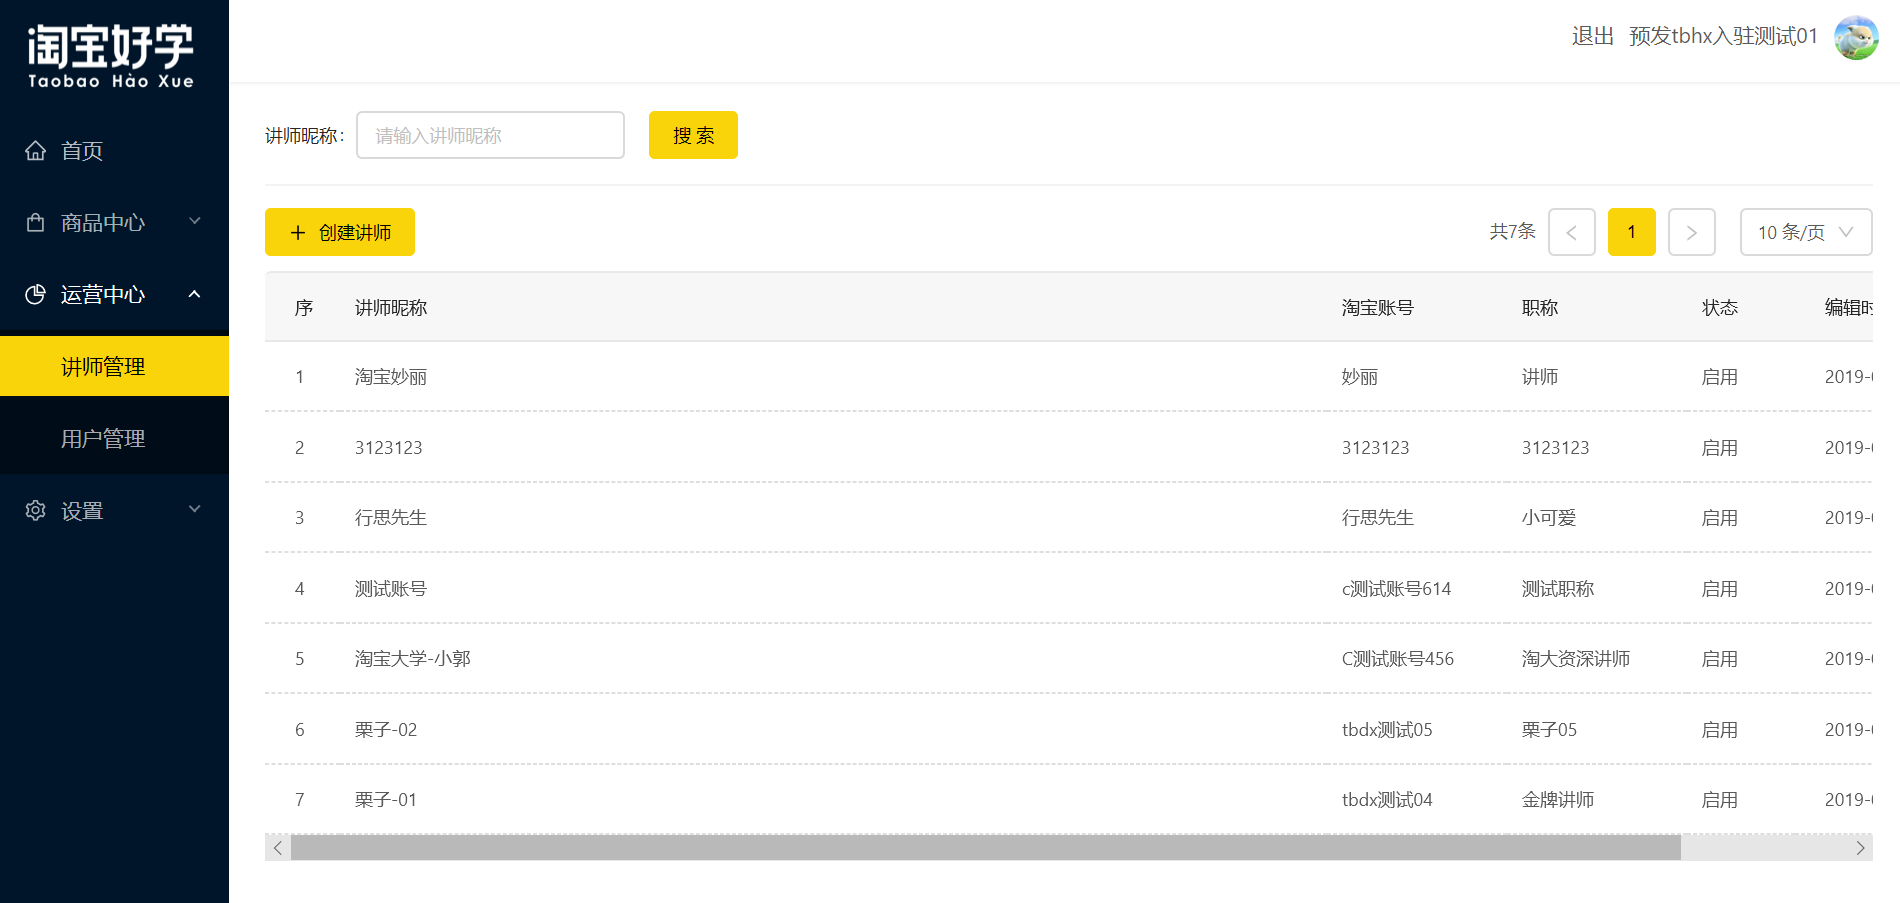Select 用户管理 in the sidebar

tap(114, 439)
